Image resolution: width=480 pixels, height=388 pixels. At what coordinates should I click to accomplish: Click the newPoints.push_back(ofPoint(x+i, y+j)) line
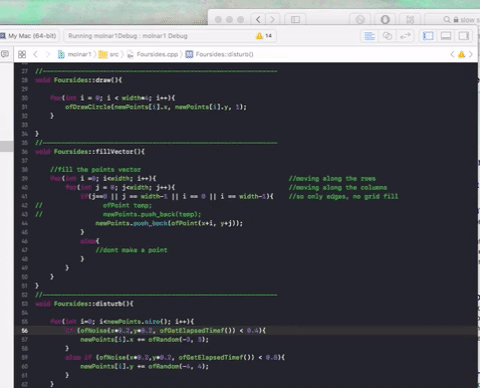169,223
